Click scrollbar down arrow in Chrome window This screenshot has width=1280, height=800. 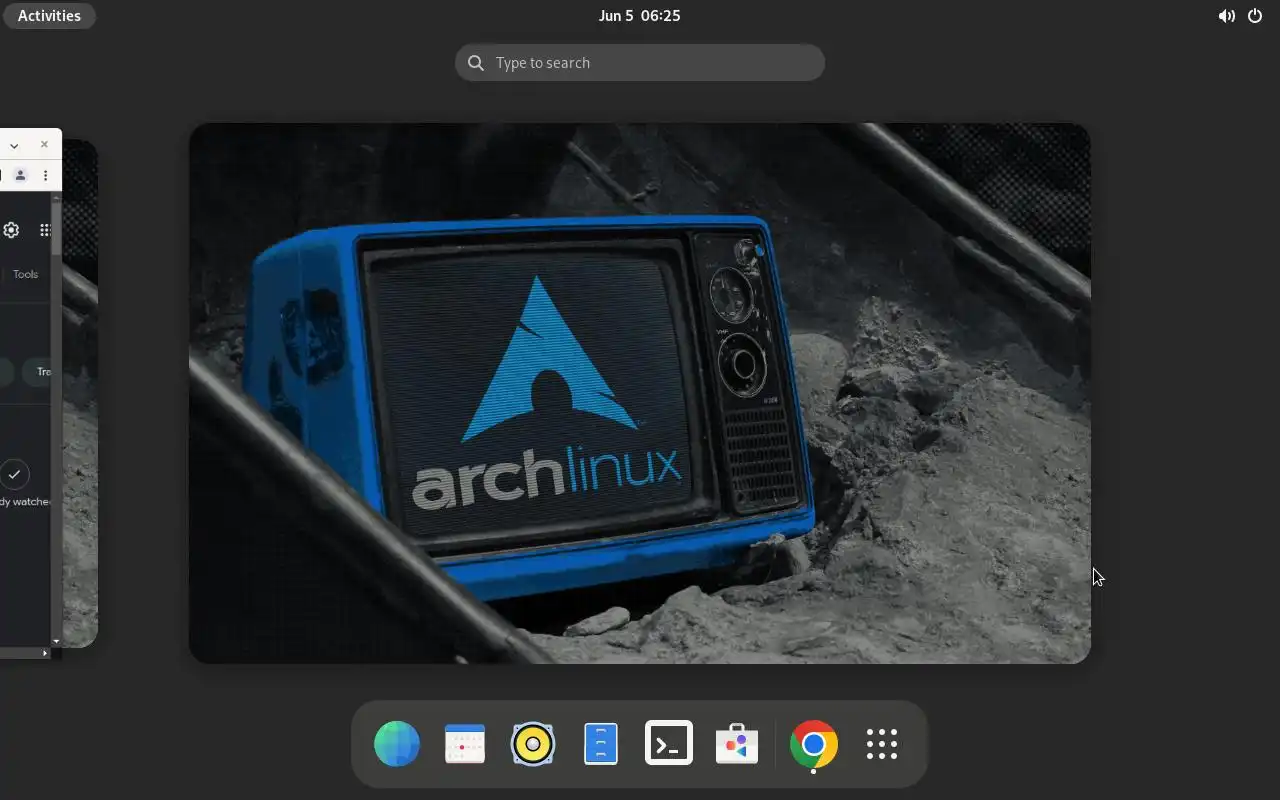[56, 641]
